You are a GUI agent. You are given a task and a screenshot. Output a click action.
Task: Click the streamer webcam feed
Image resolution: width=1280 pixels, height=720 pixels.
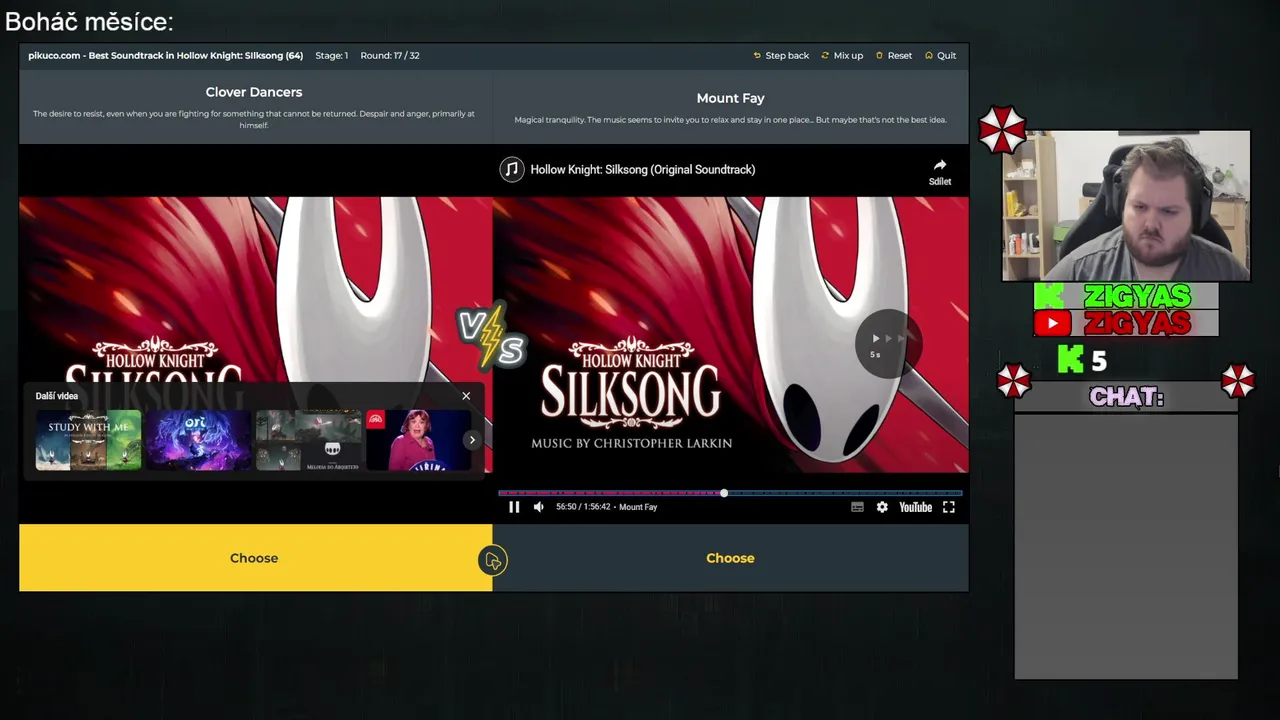click(x=1126, y=205)
